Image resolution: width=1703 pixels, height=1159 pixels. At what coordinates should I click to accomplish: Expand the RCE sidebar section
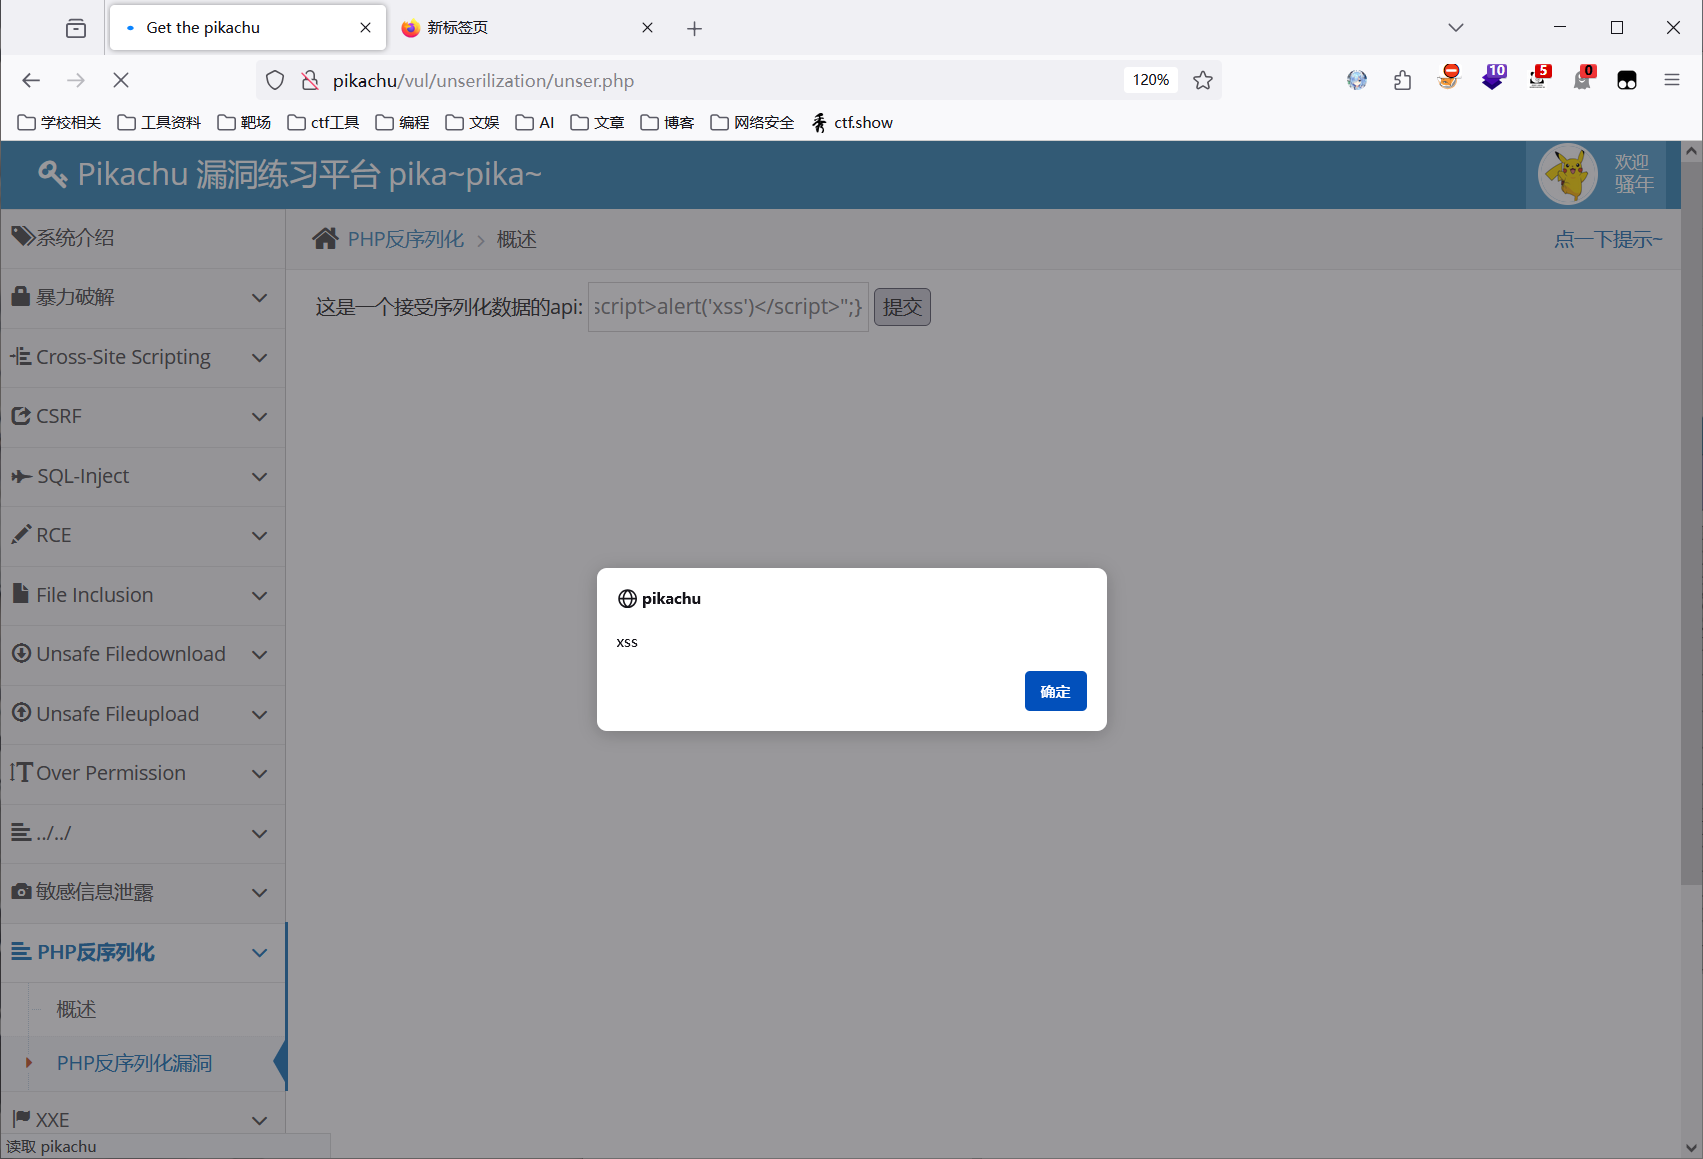pyautogui.click(x=143, y=535)
